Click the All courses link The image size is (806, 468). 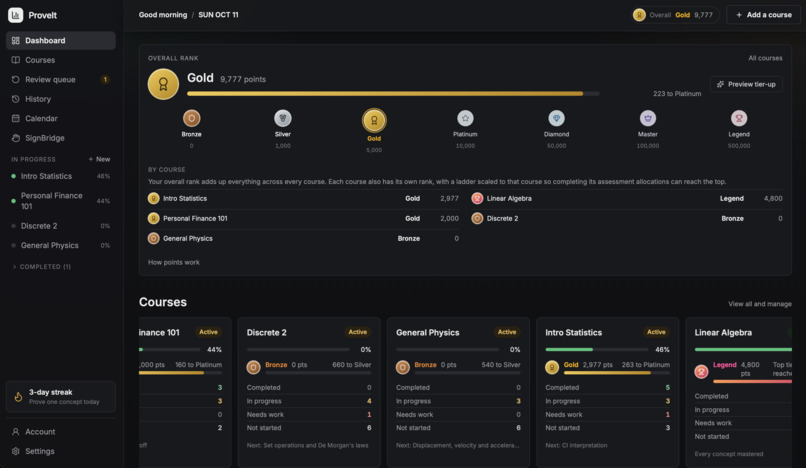point(765,58)
